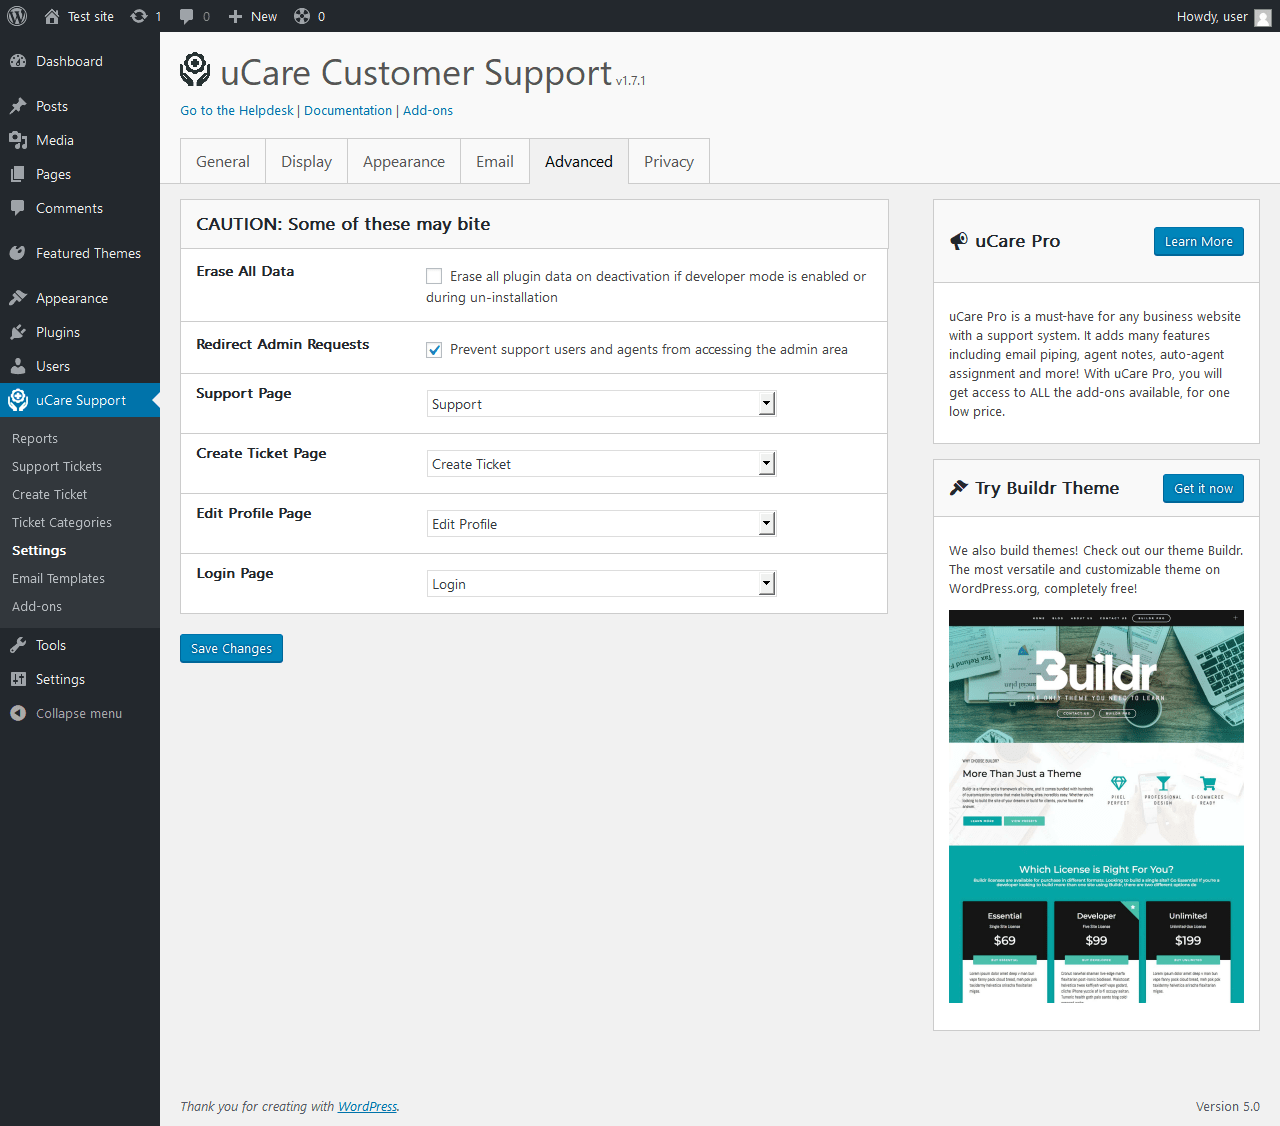Image resolution: width=1280 pixels, height=1126 pixels.
Task: Click the Posts pushpin icon
Action: pos(18,106)
